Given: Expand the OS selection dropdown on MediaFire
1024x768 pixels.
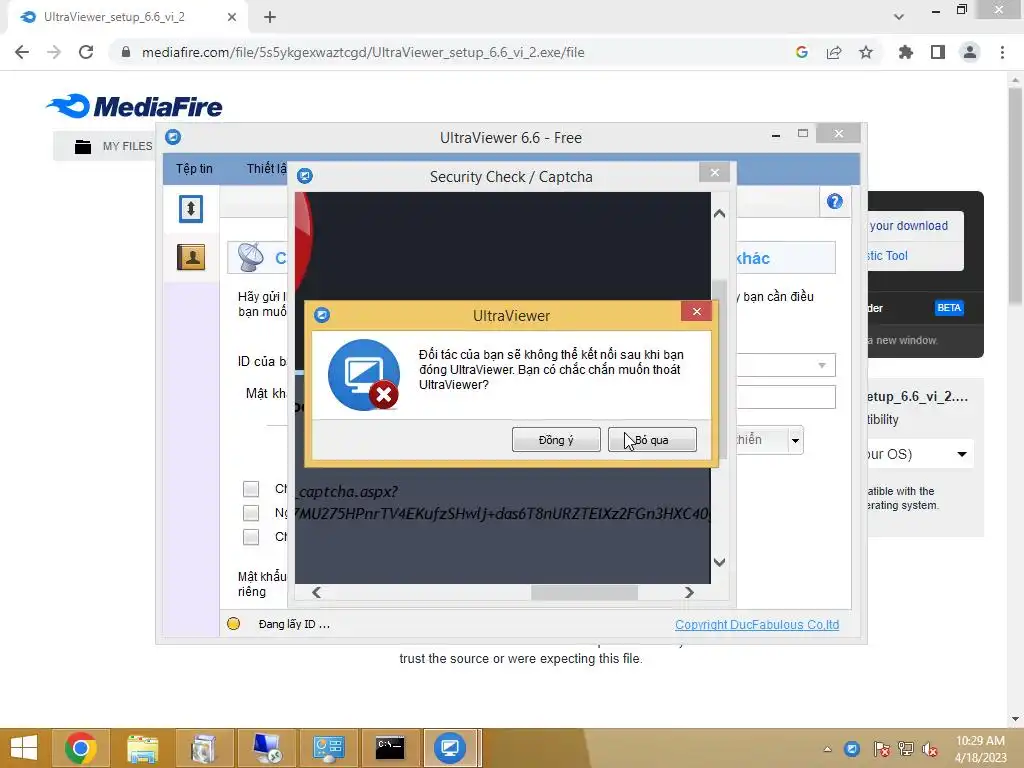Looking at the screenshot, I should pyautogui.click(x=962, y=454).
